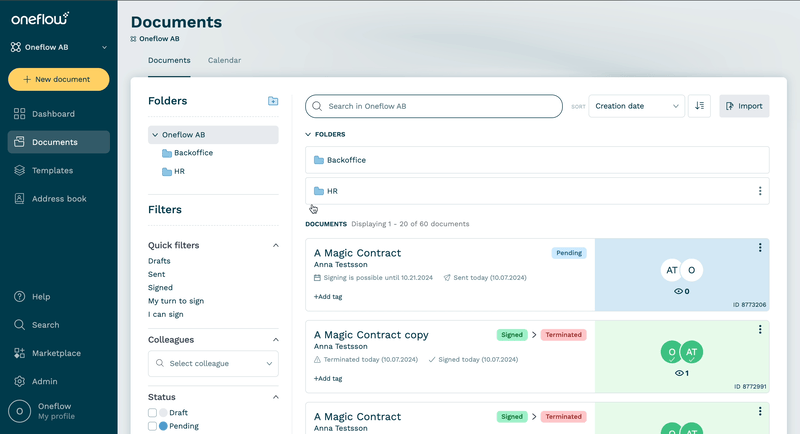Viewport: 800px width, 434px height.
Task: Go to Address book in sidebar
Action: pos(59,198)
